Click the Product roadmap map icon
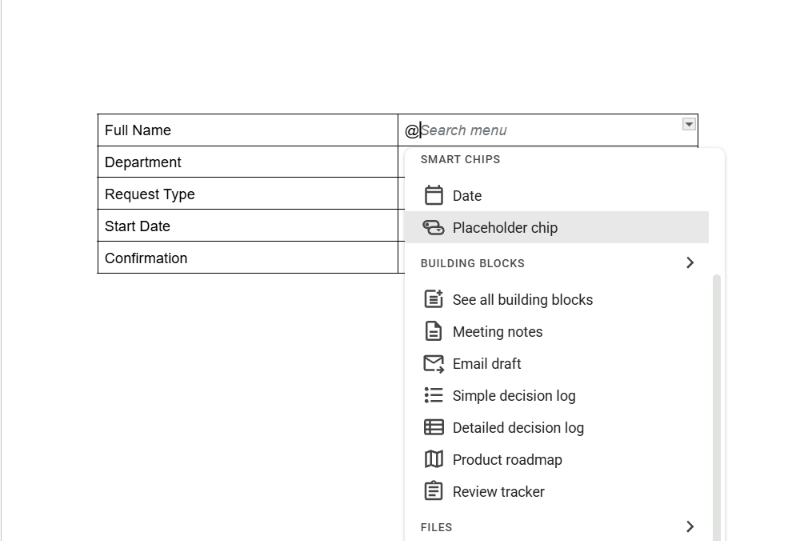 tap(433, 459)
